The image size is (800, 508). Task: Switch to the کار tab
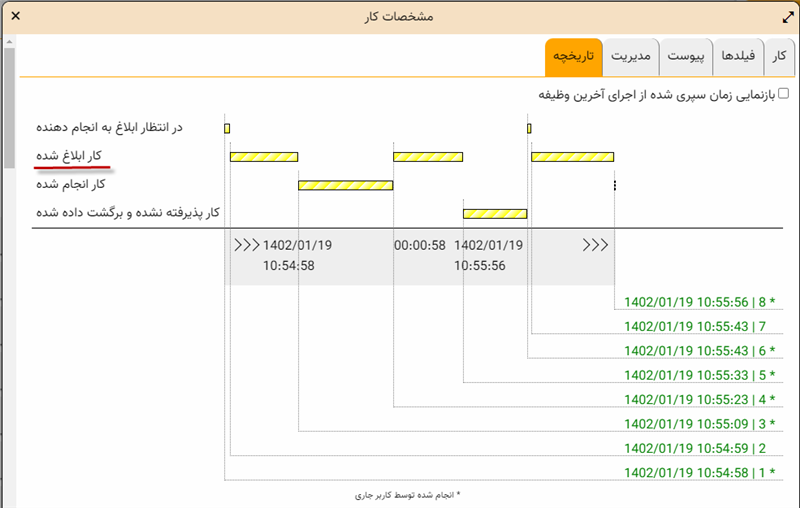(778, 58)
